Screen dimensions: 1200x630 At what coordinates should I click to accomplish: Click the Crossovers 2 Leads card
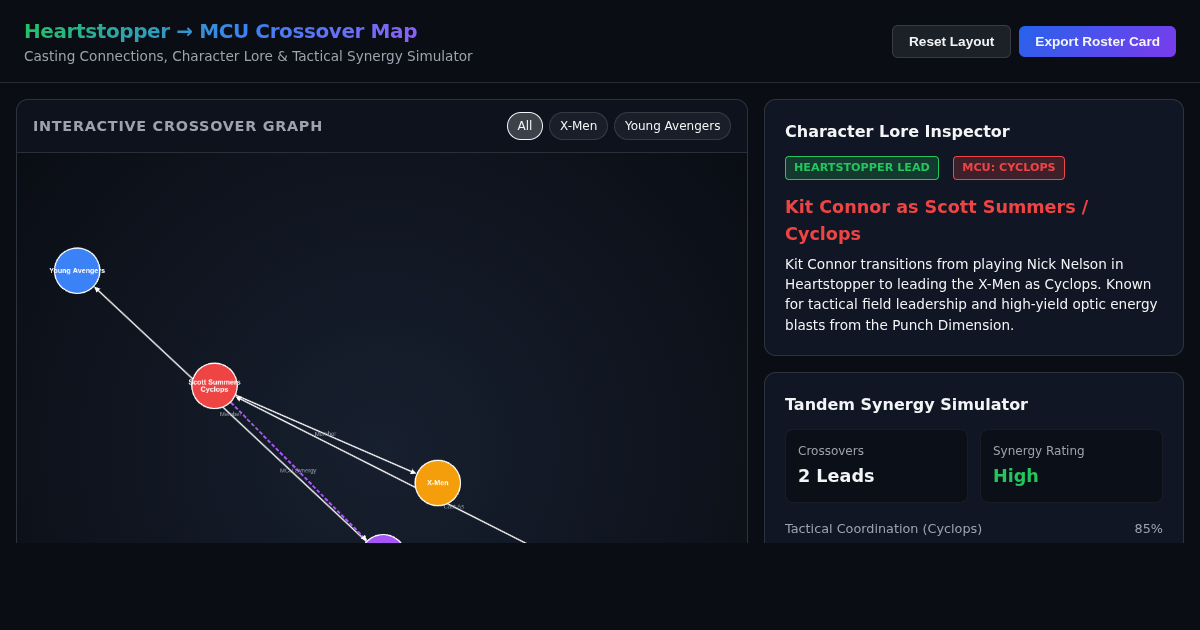pyautogui.click(x=876, y=466)
